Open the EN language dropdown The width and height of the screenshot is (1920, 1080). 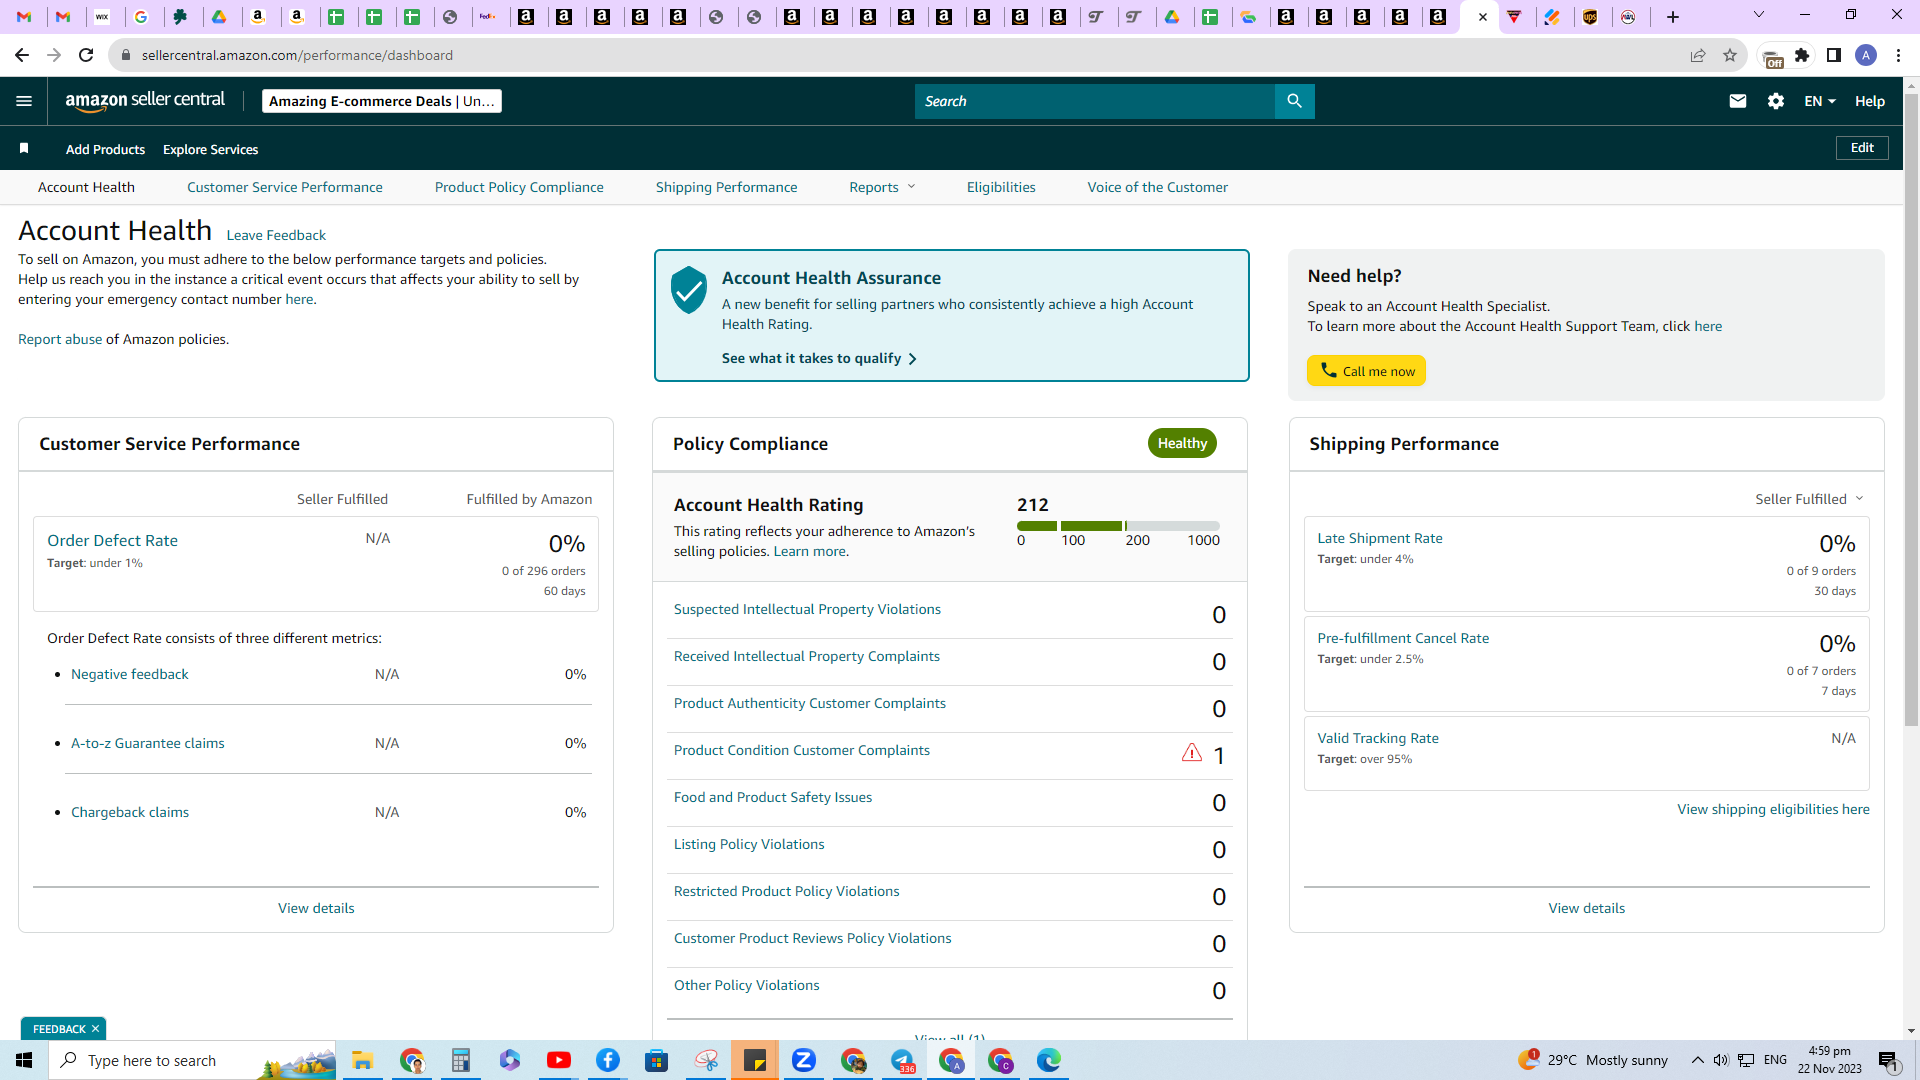point(1820,101)
